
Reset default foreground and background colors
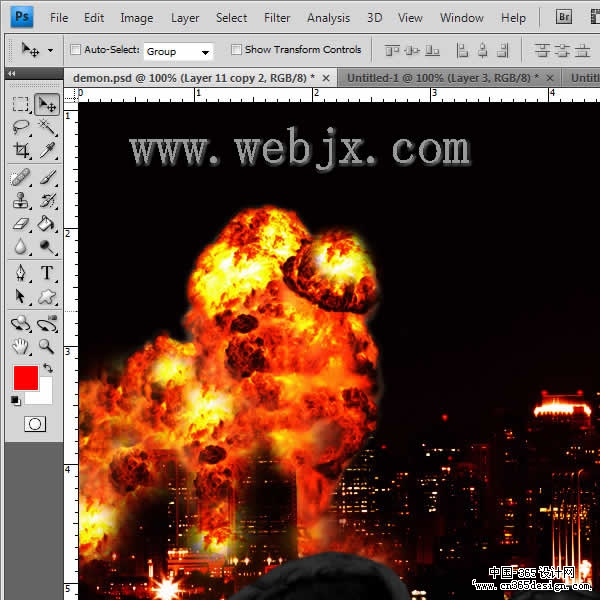point(15,400)
